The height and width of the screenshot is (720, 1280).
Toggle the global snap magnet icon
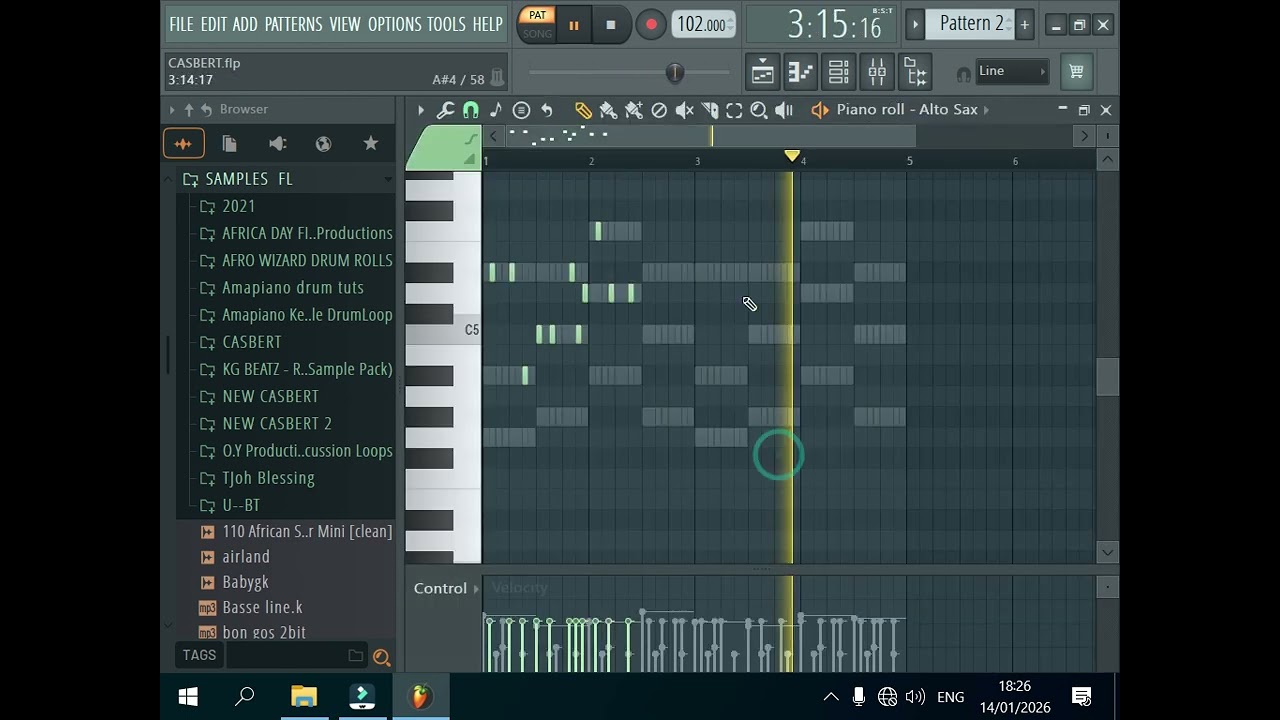(x=963, y=73)
